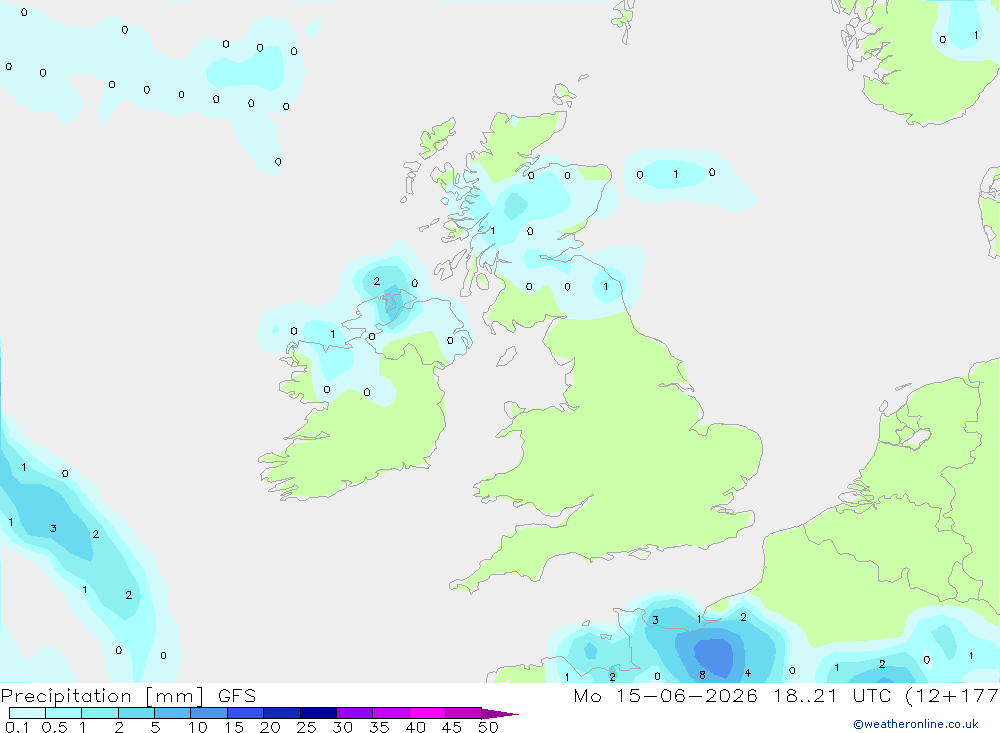Click the 20–25 mm navy legend swatch
Screen dimensions: 1000x733
click(281, 713)
